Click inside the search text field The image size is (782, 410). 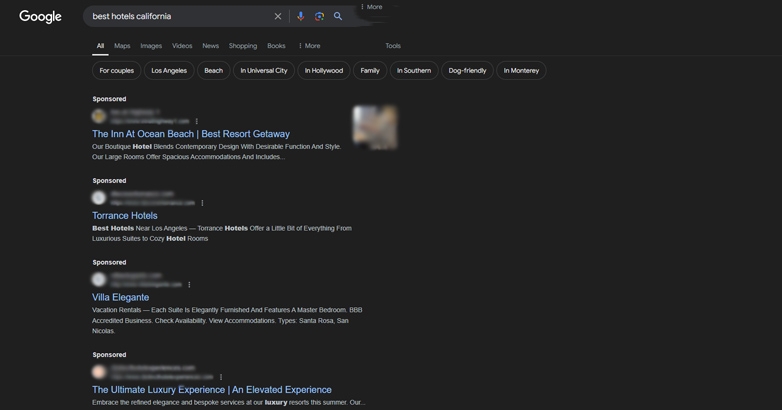[175, 16]
